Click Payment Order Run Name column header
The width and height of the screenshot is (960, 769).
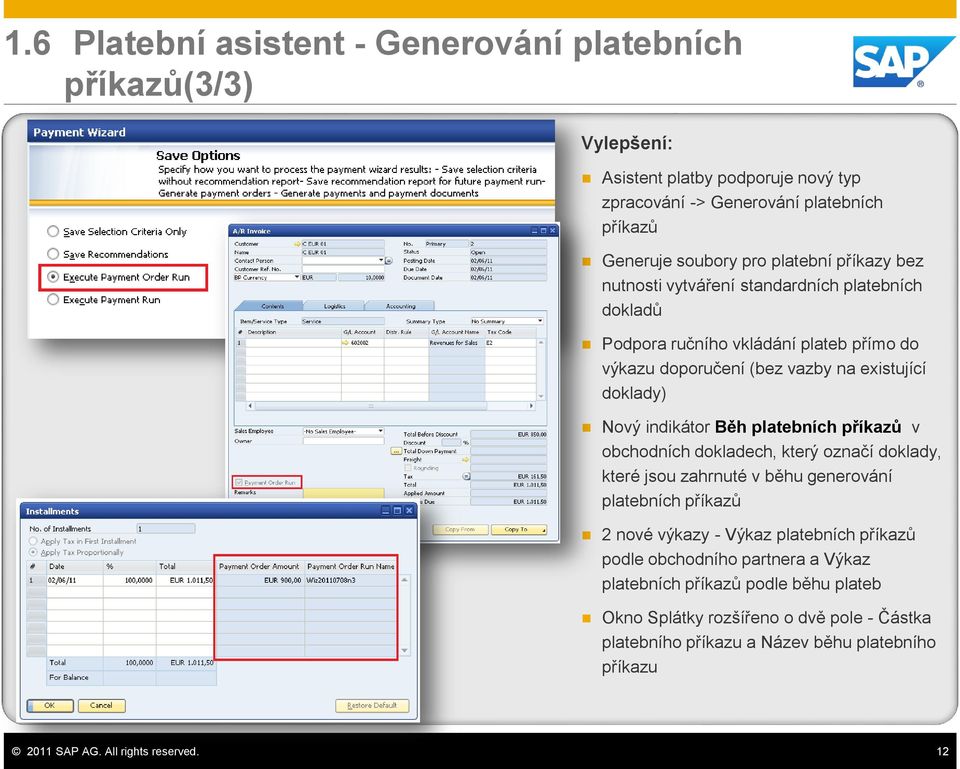pyautogui.click(x=351, y=566)
